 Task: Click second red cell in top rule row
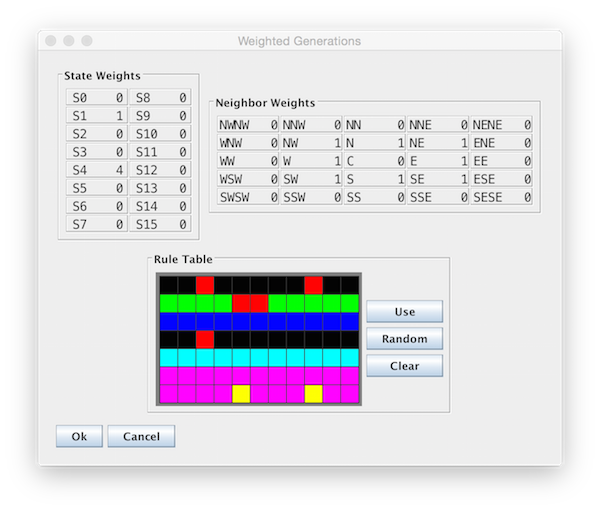click(313, 285)
